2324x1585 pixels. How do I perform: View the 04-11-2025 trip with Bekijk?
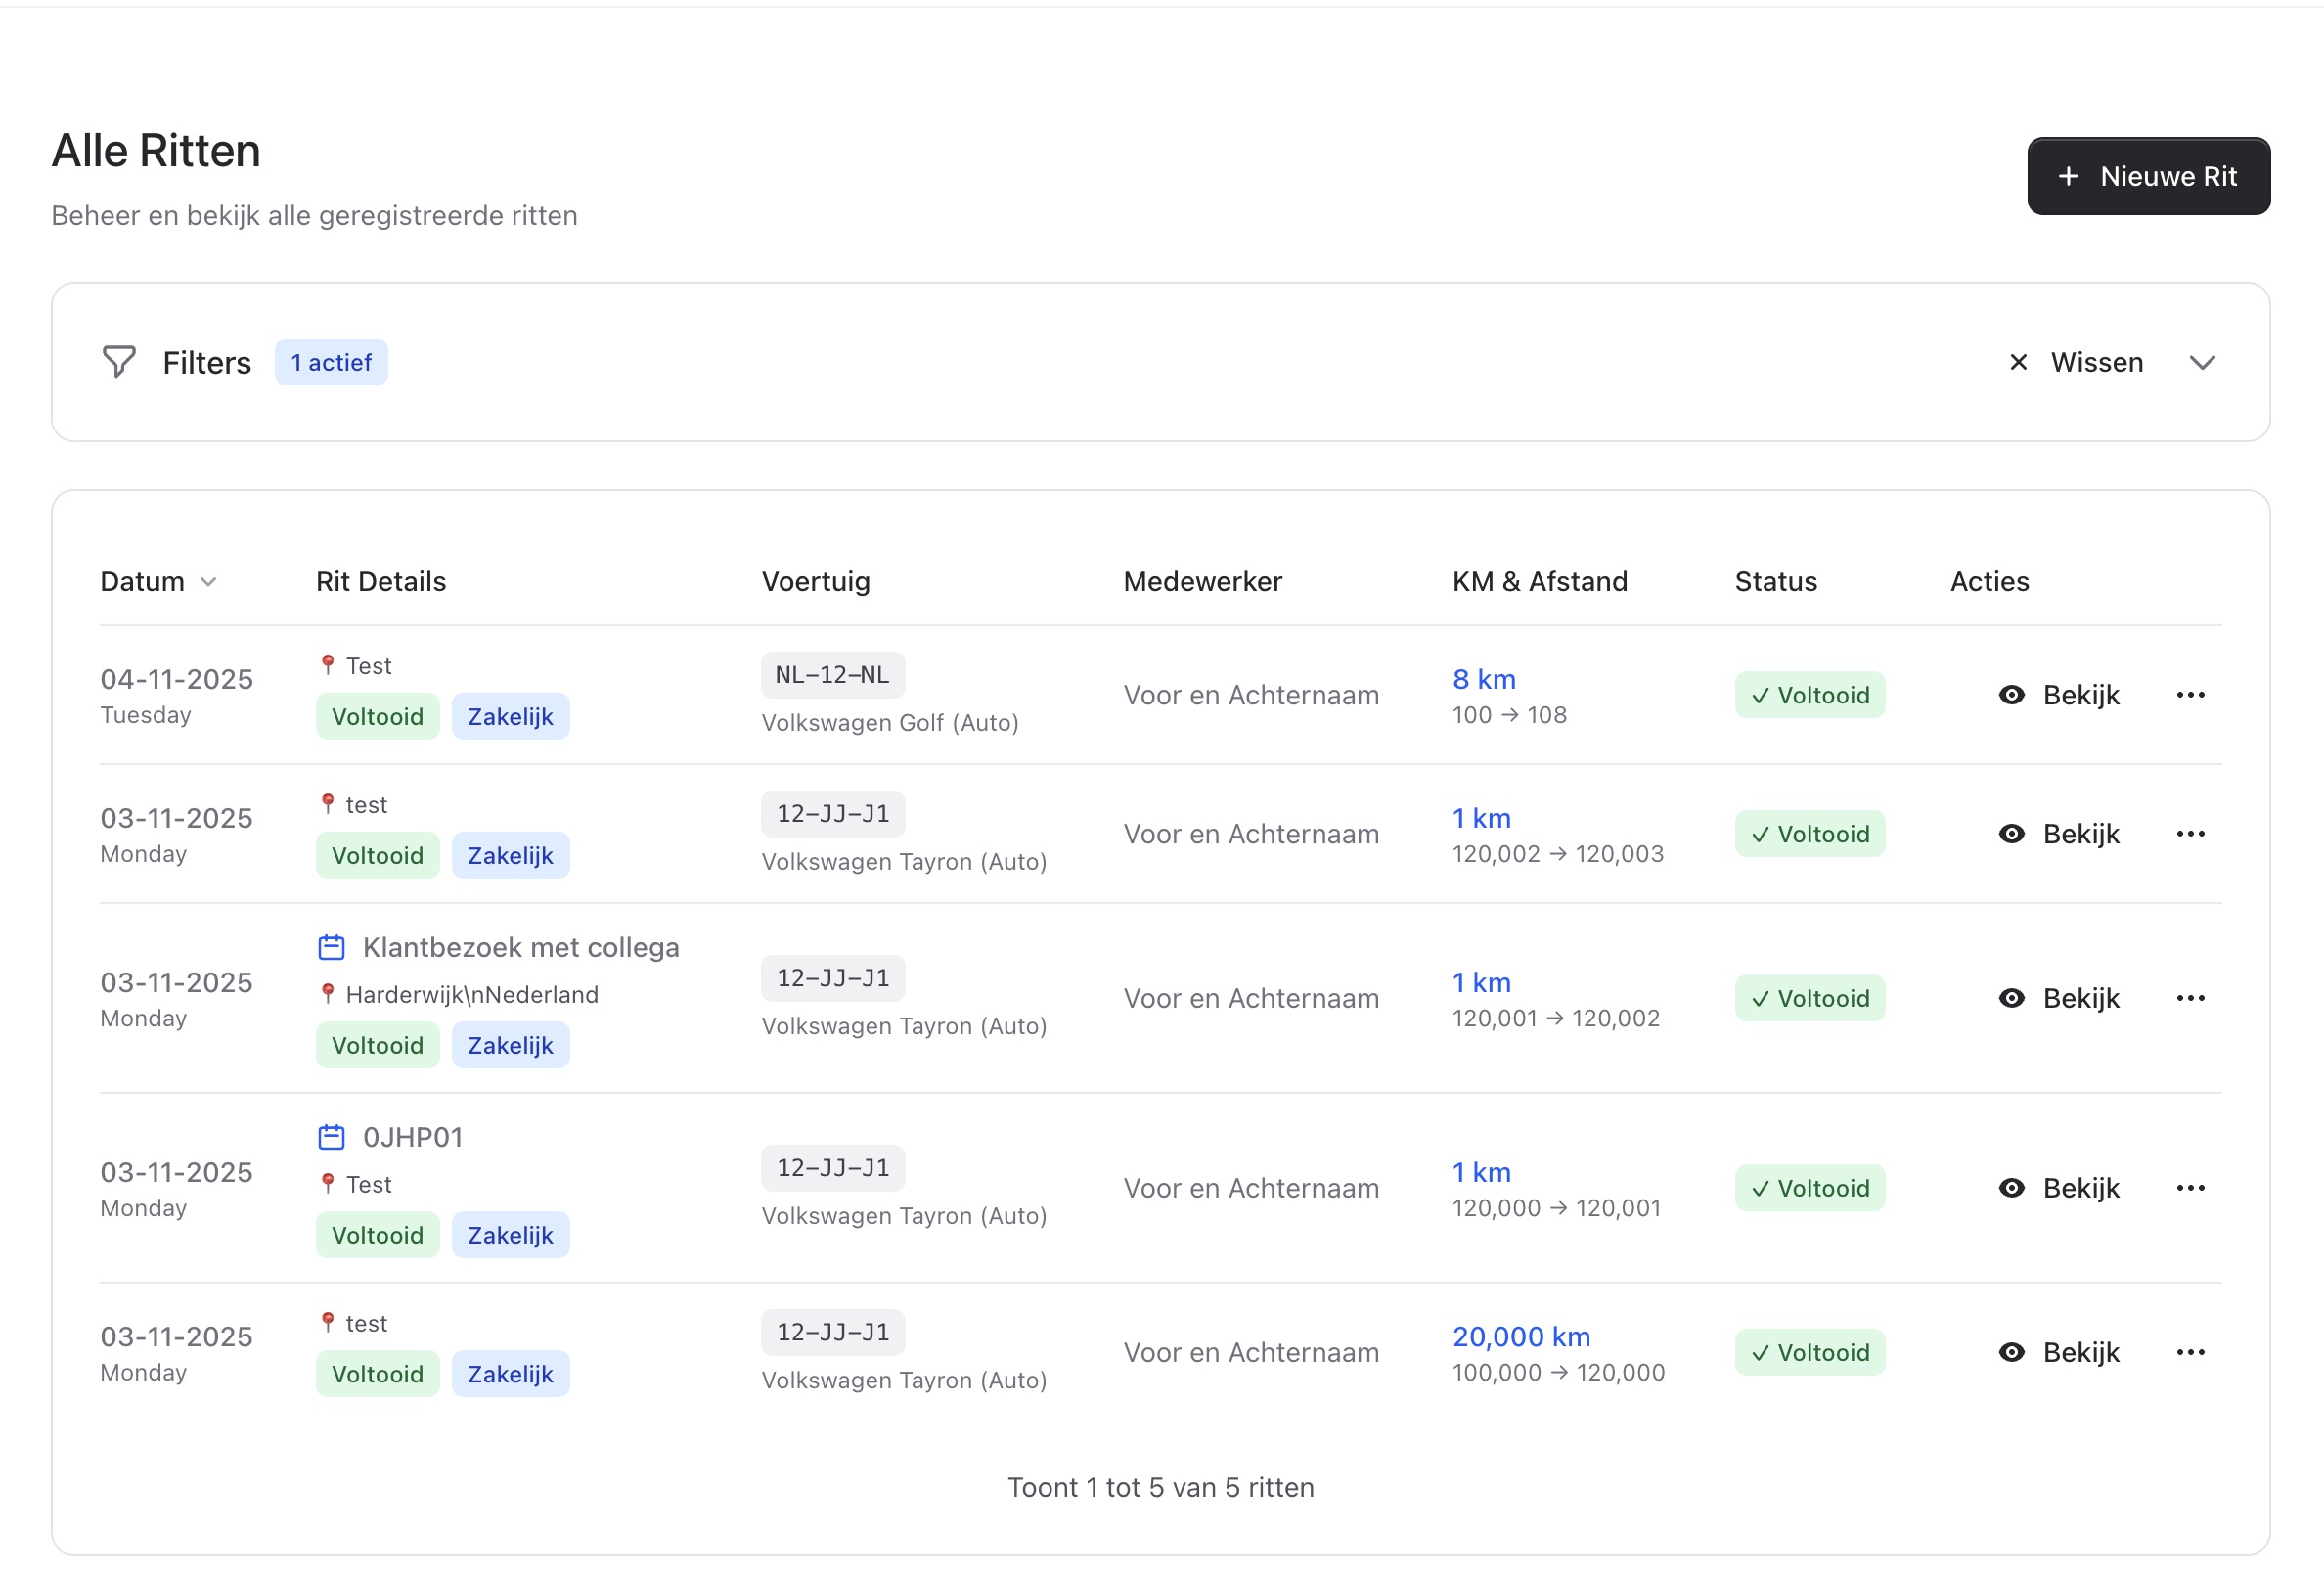click(2059, 695)
